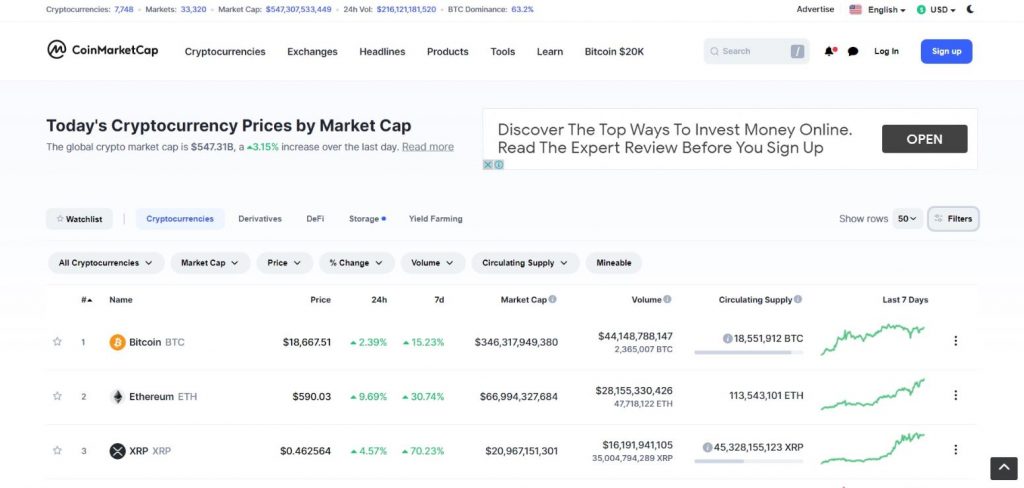Click info icon beside XRP supply
This screenshot has height=488, width=1024.
click(x=707, y=447)
